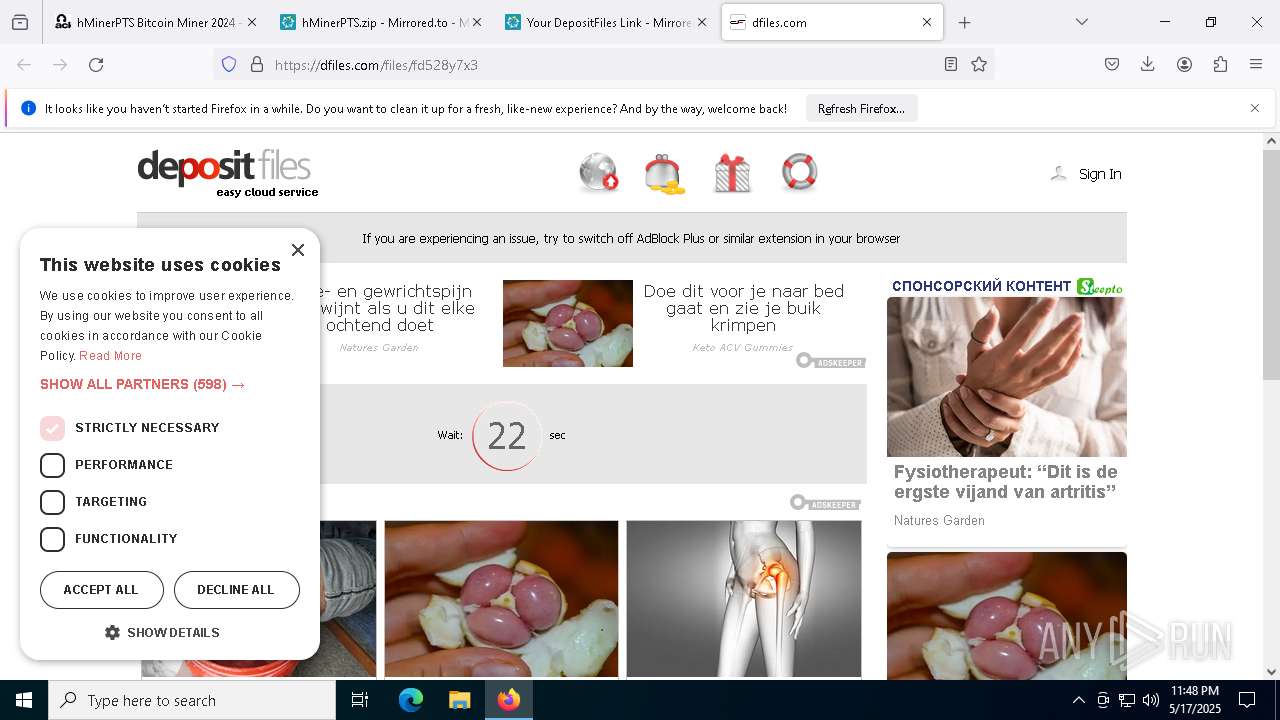Go back to previous page
The height and width of the screenshot is (720, 1280).
(x=24, y=65)
